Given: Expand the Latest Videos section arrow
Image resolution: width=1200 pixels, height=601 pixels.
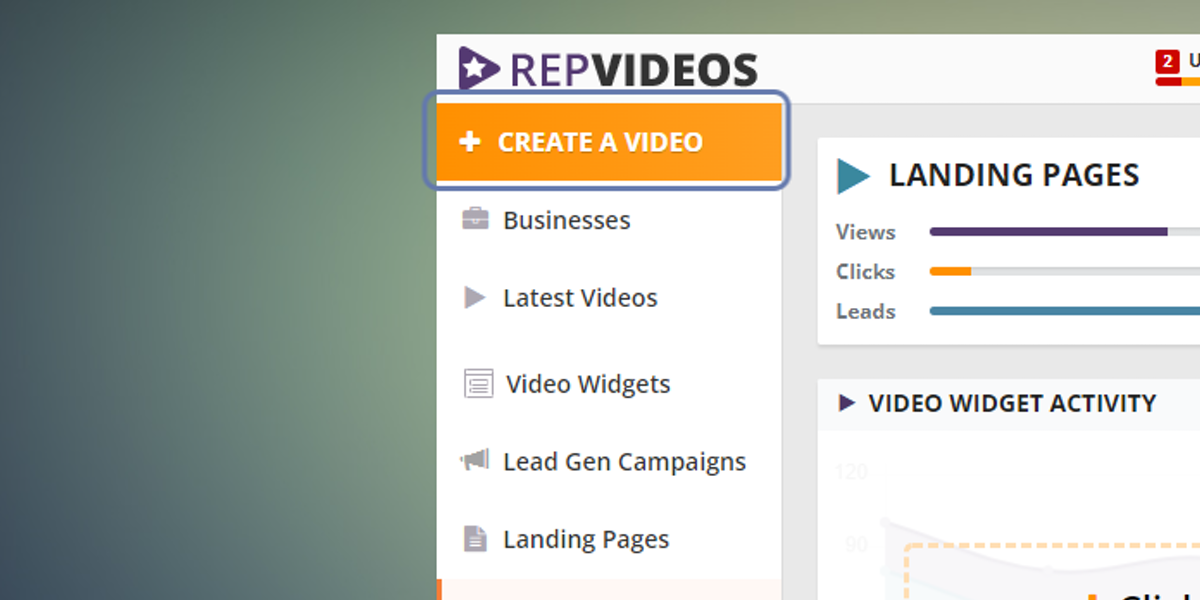Looking at the screenshot, I should click(477, 297).
